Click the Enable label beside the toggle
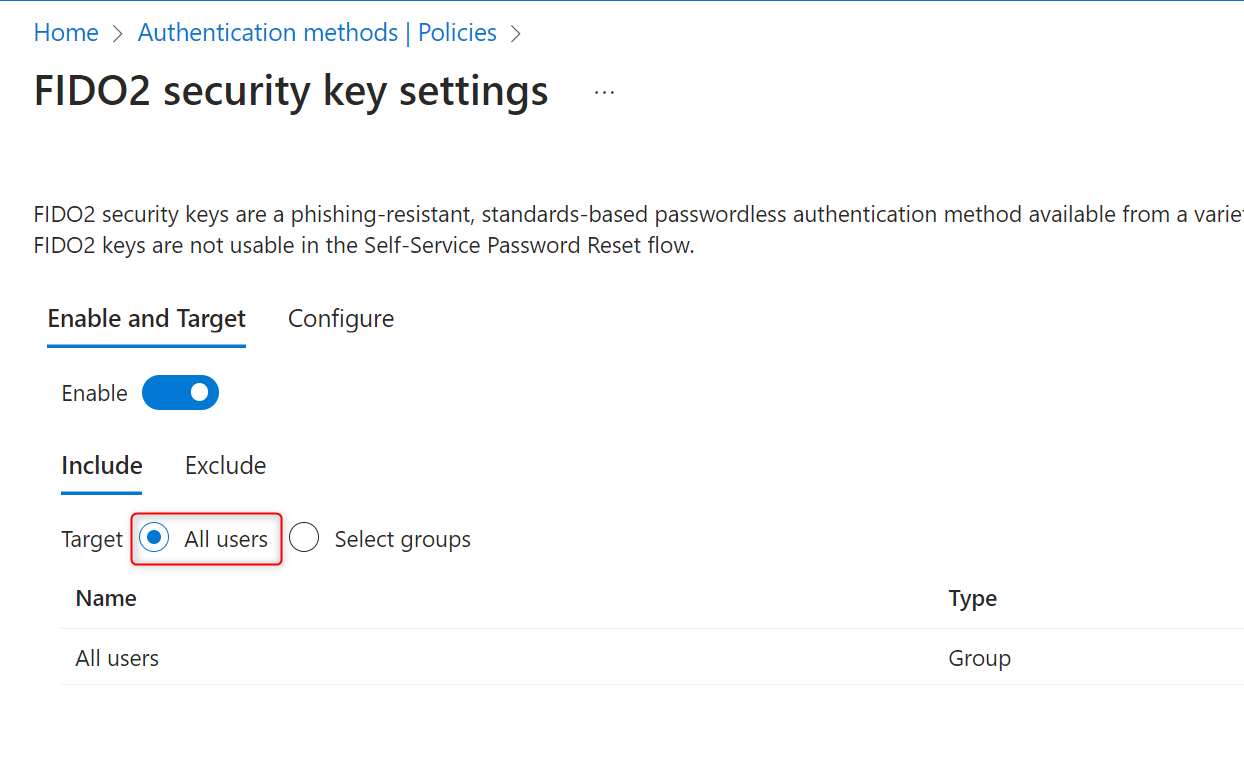The width and height of the screenshot is (1244, 773). click(95, 394)
